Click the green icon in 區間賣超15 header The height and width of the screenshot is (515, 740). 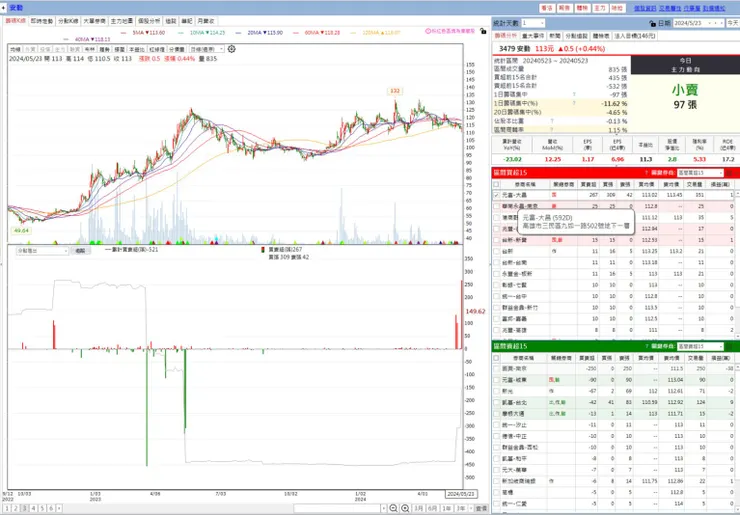[x=729, y=346]
